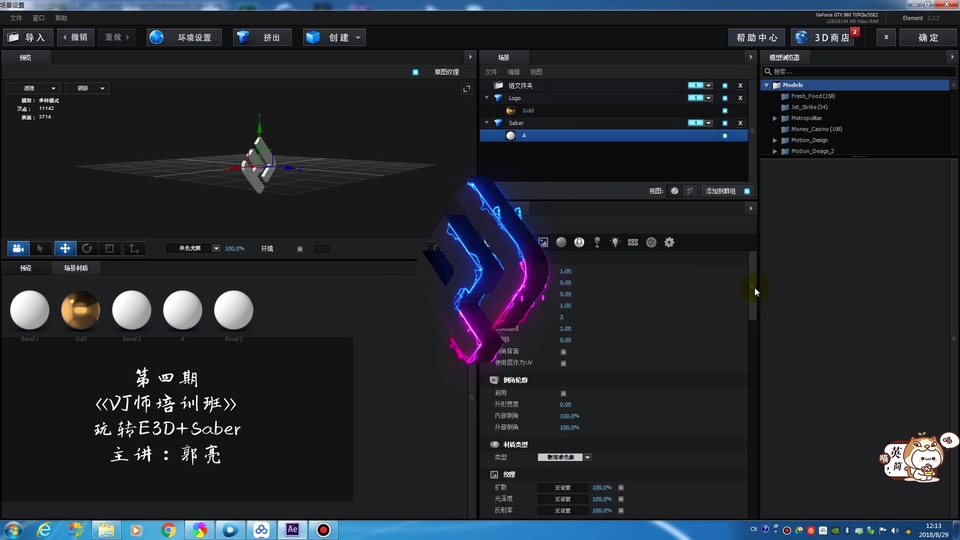This screenshot has width=960, height=540.
Task: Click the 环境设置 environment settings button
Action: (x=184, y=37)
